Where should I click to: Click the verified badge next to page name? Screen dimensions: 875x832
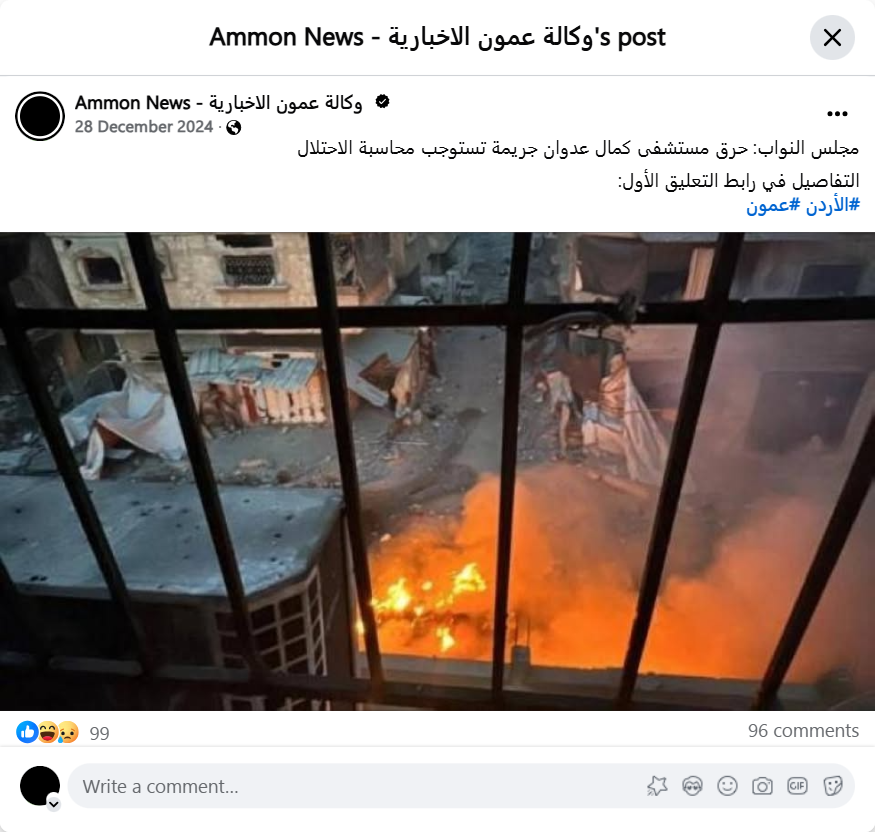click(382, 102)
